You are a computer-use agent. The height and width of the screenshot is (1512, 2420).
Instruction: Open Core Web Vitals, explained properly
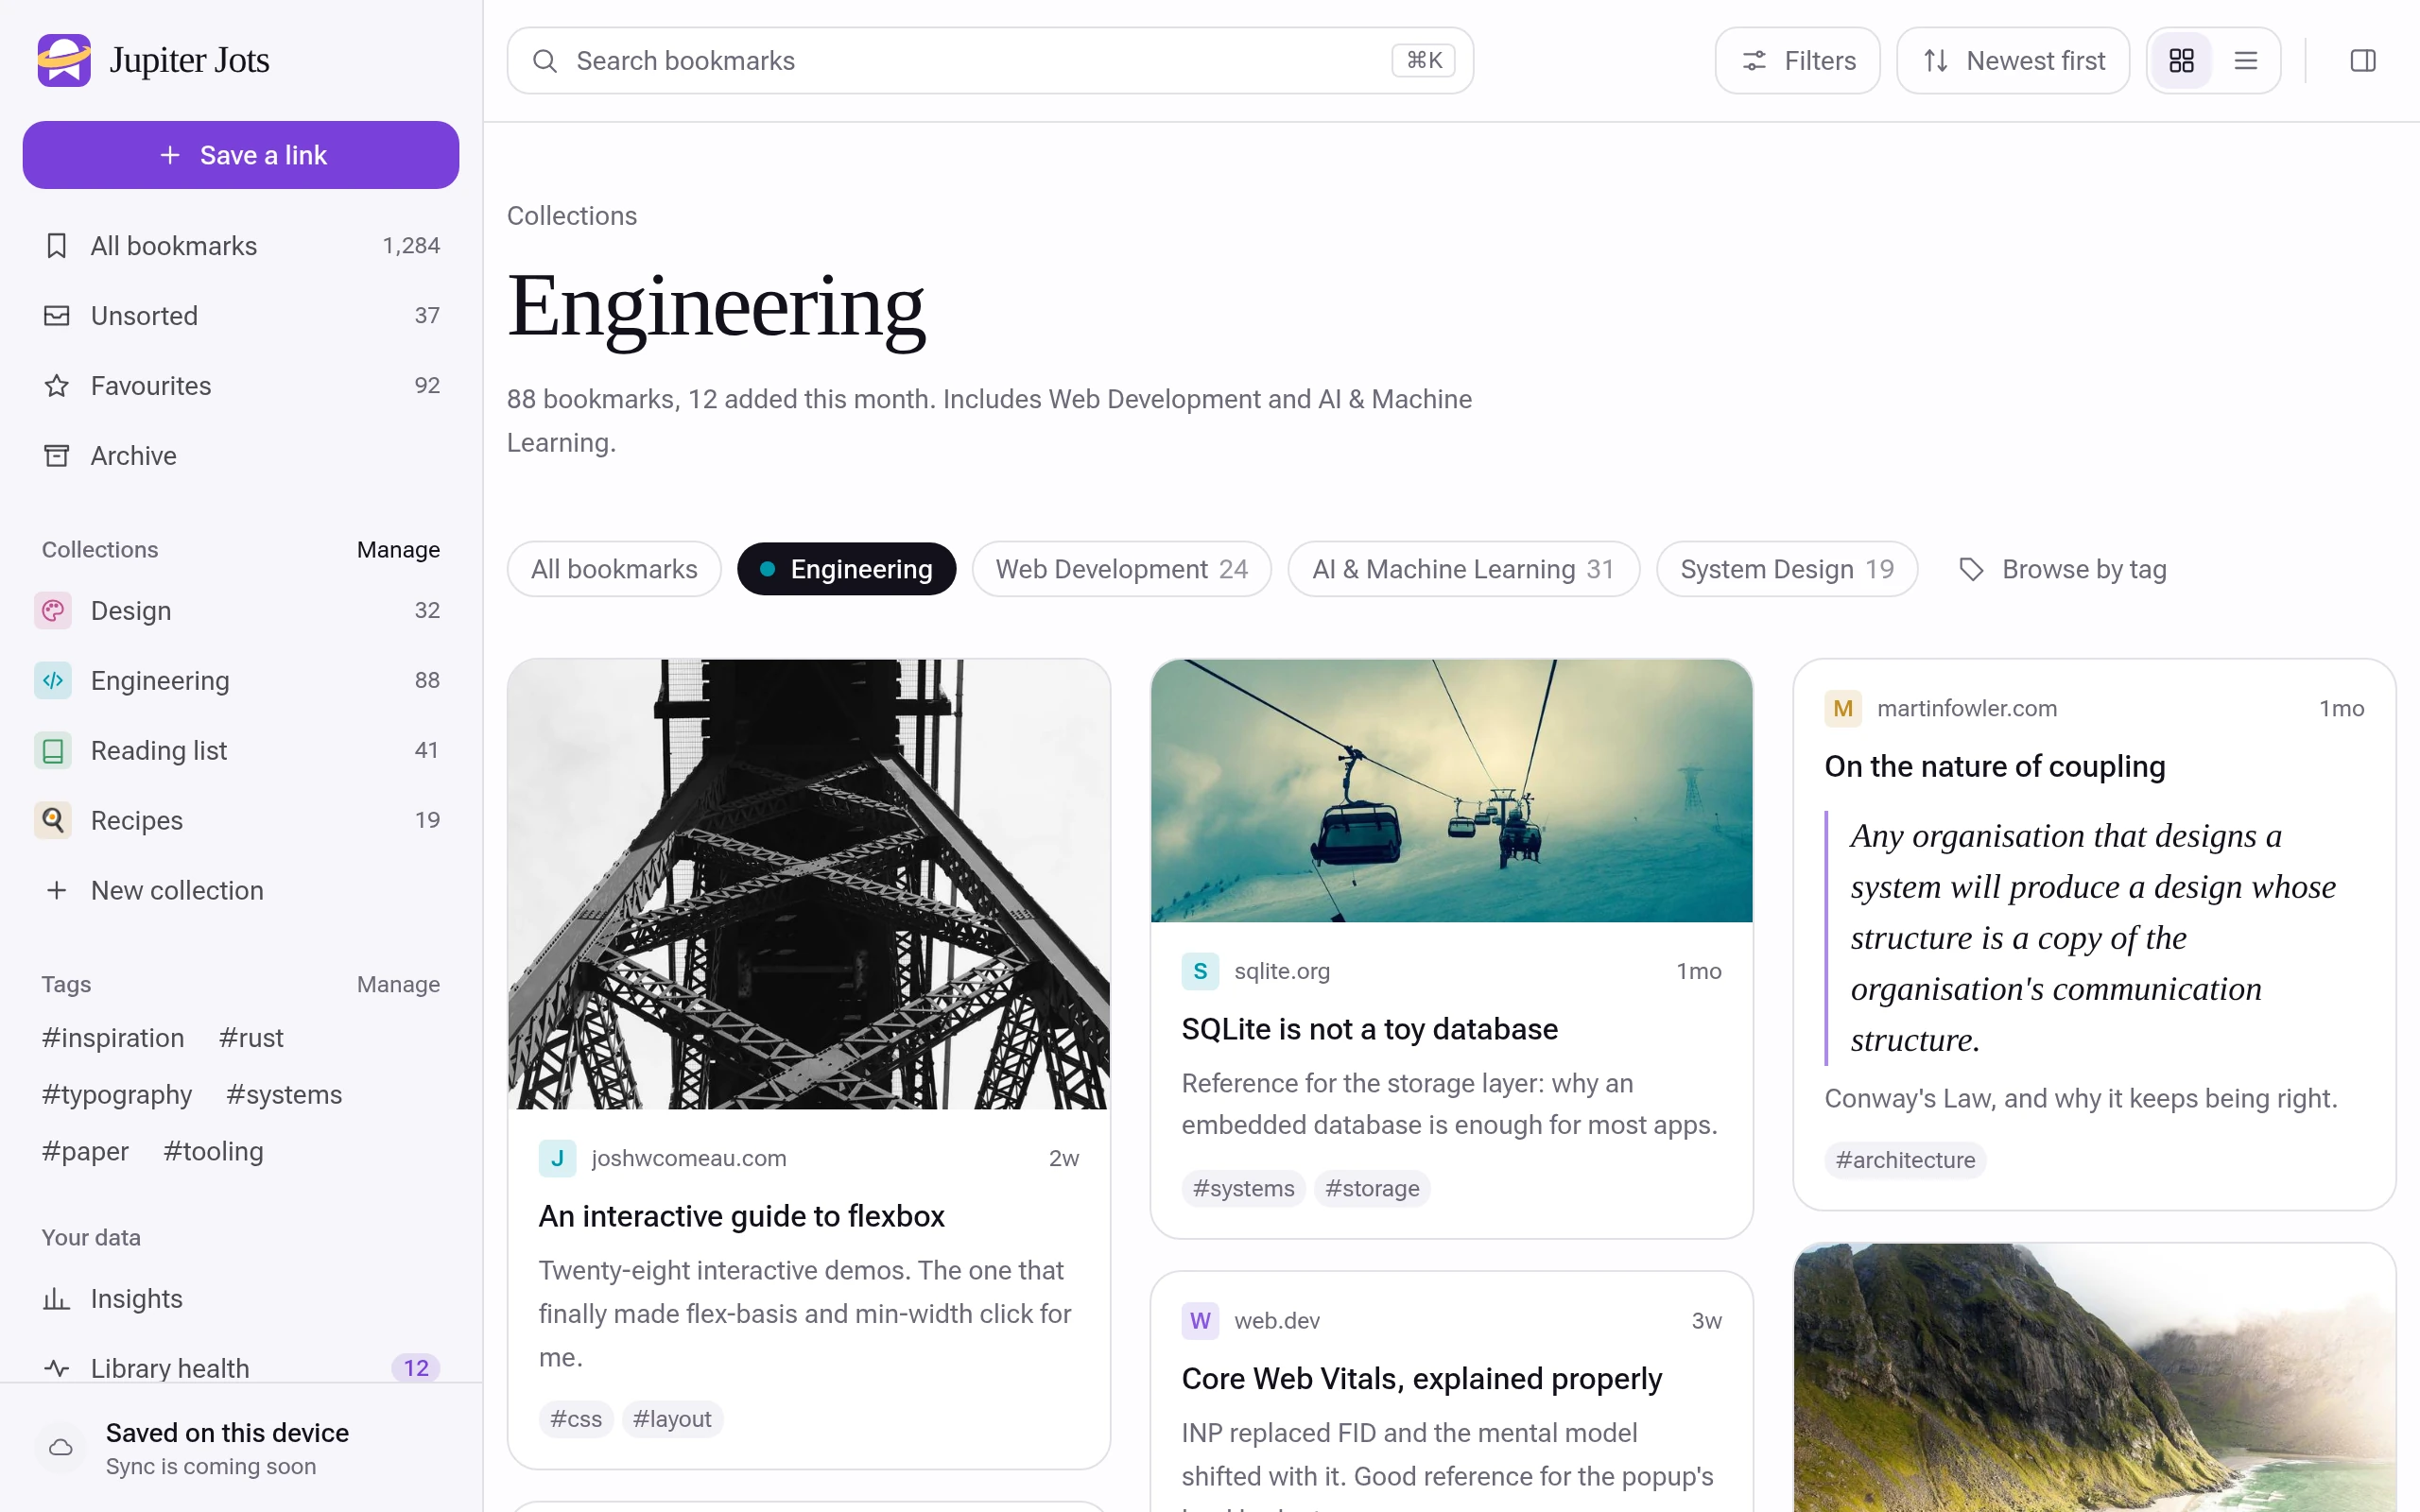(x=1421, y=1379)
